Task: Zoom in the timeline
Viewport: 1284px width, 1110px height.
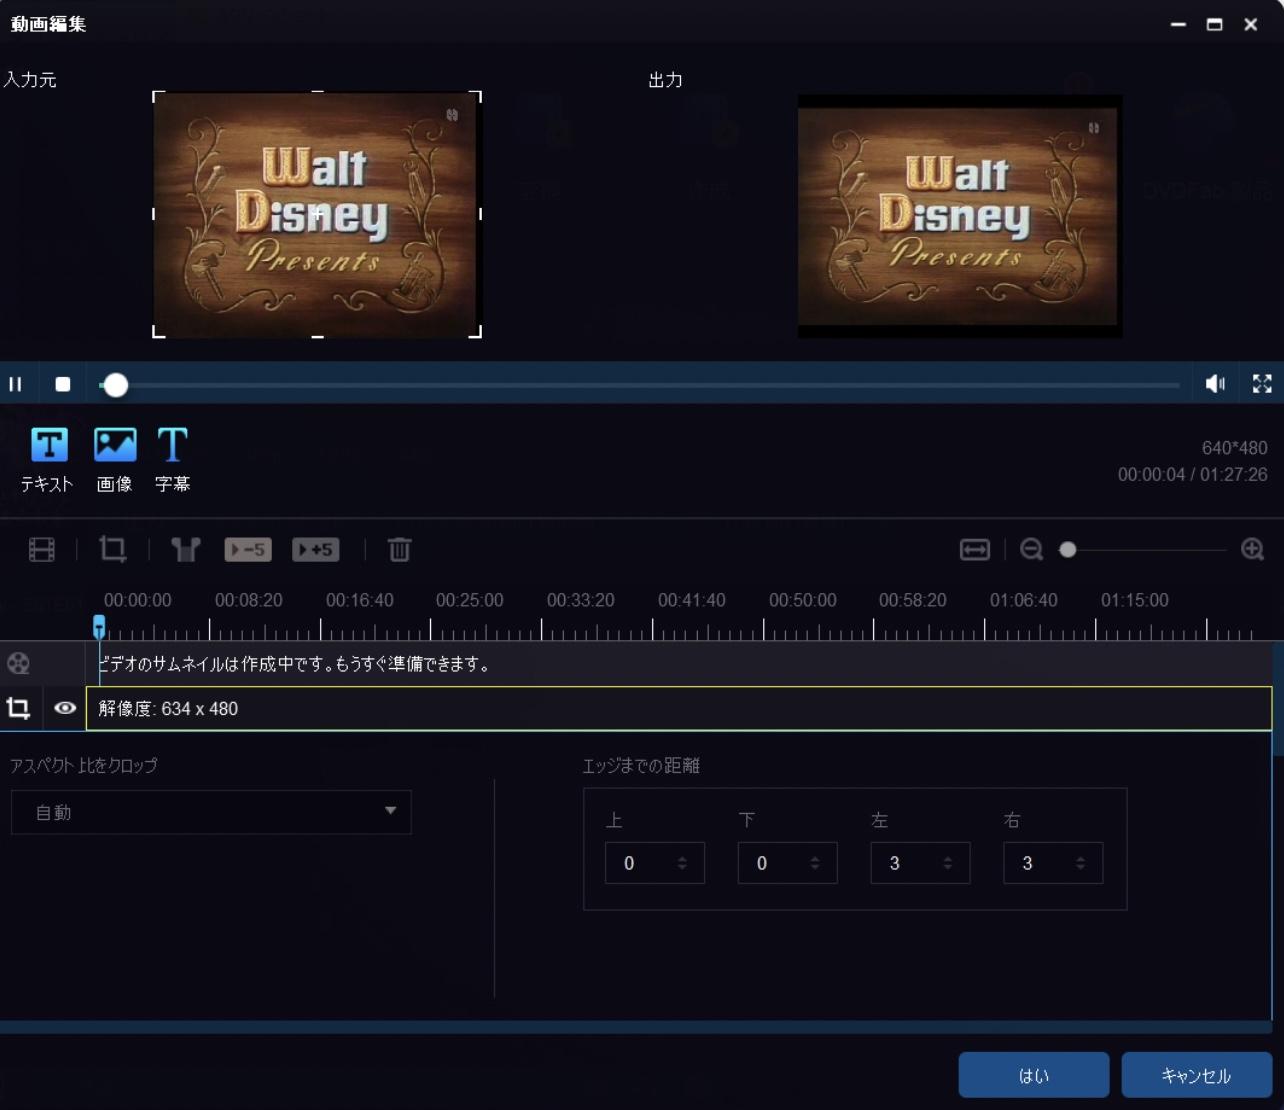Action: pos(1252,549)
